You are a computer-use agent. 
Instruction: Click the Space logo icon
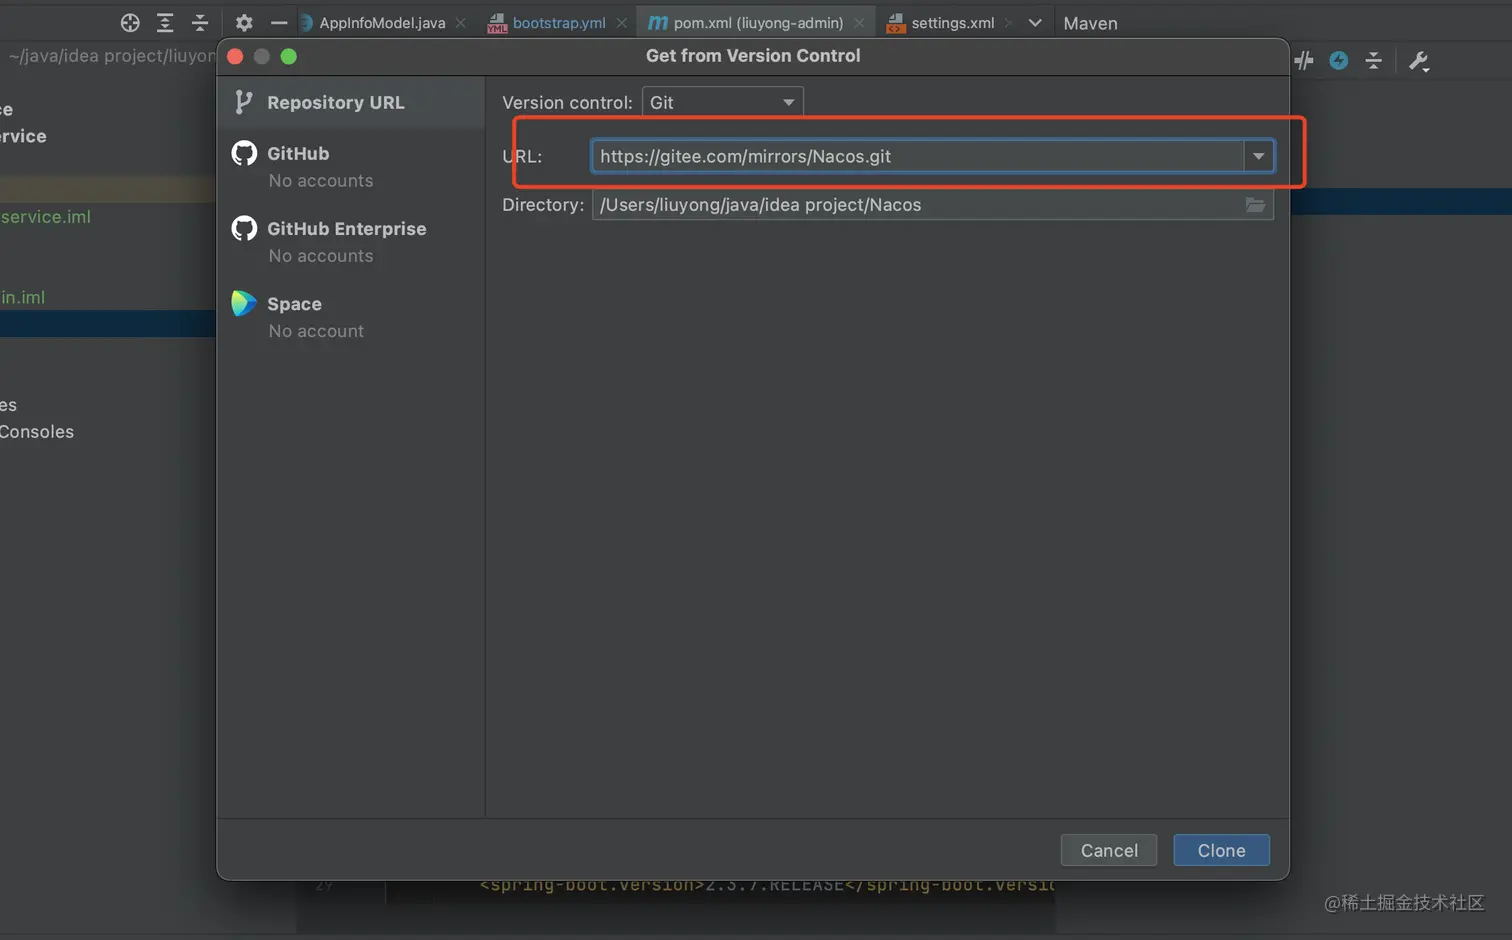tap(244, 303)
